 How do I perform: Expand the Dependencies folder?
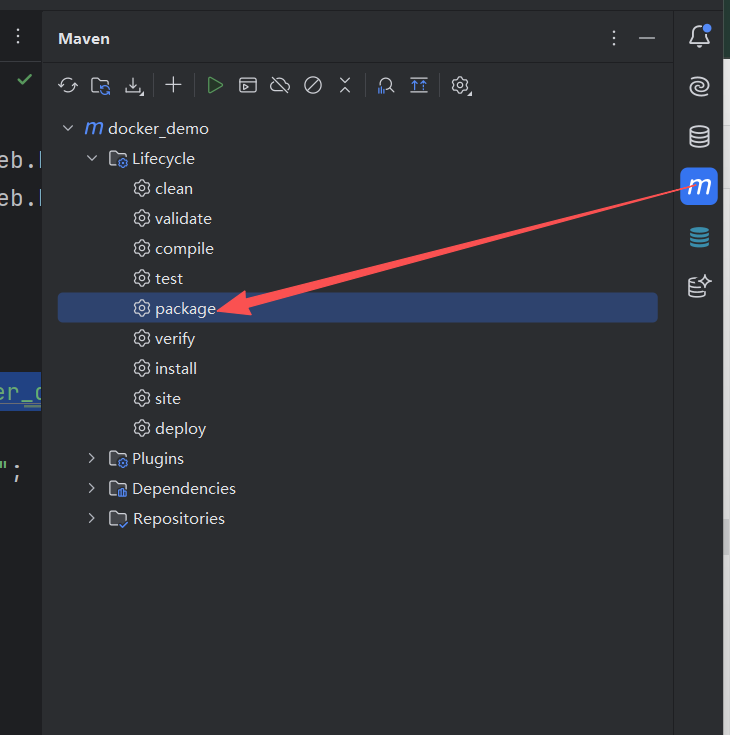click(92, 488)
